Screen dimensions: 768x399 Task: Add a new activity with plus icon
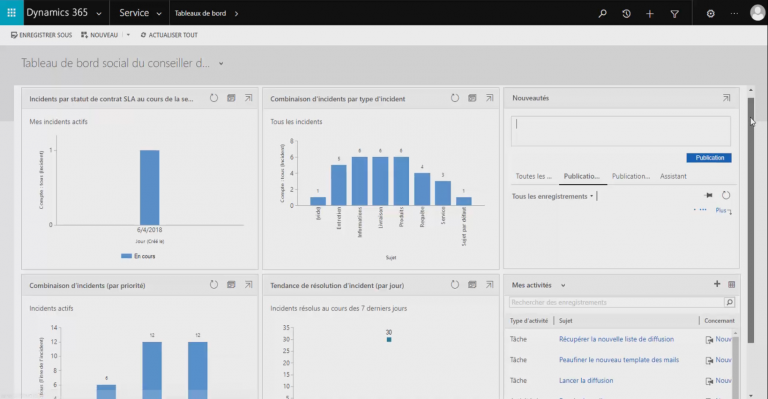(x=717, y=284)
